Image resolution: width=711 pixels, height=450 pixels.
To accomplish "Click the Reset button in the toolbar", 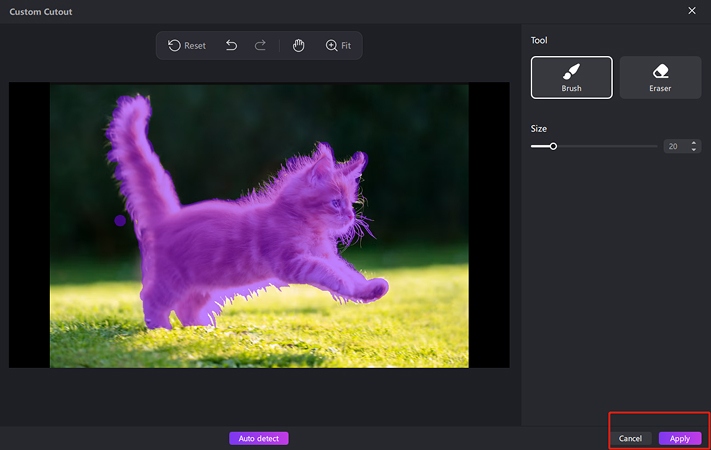I will pyautogui.click(x=187, y=46).
